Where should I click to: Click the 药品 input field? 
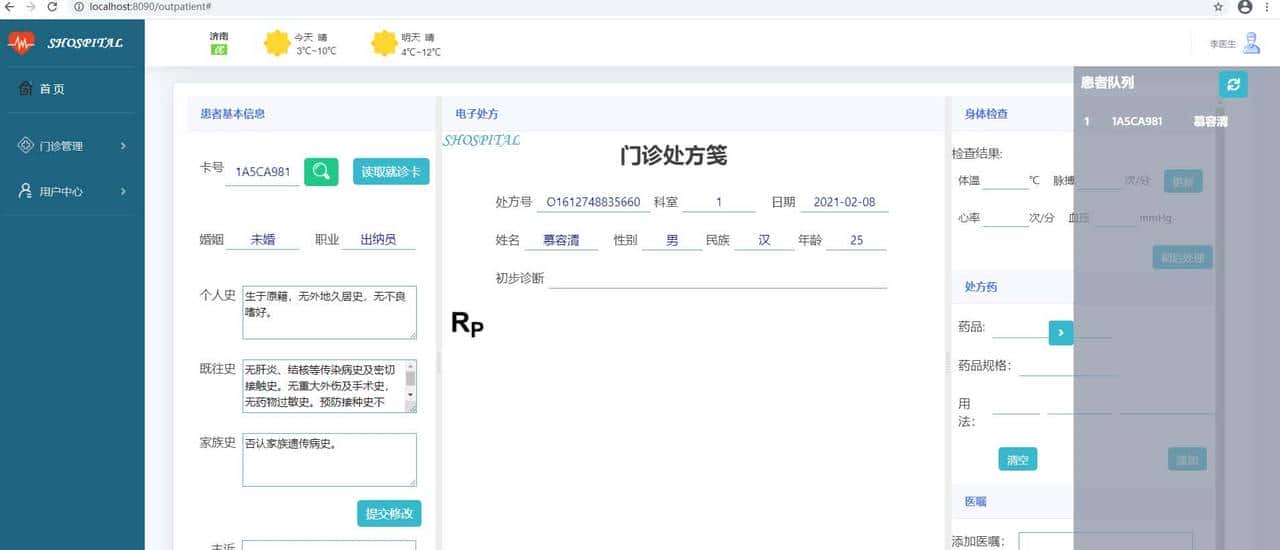[1020, 328]
